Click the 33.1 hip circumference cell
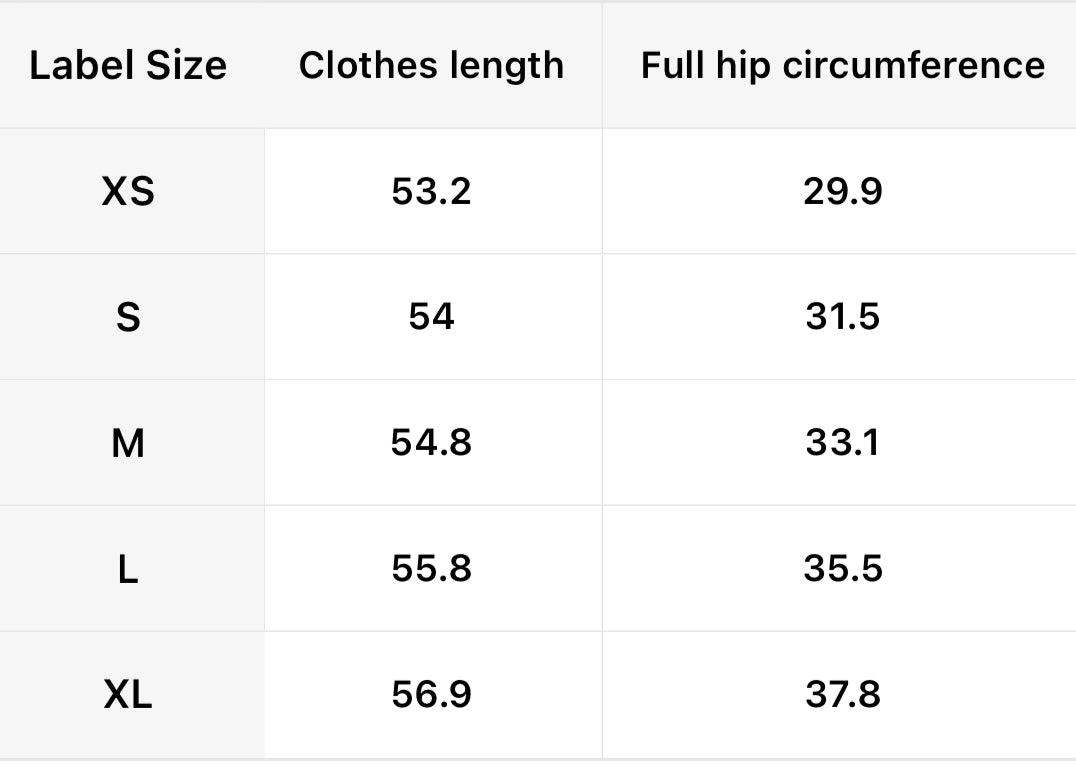Image resolution: width=1076 pixels, height=766 pixels. coord(842,442)
